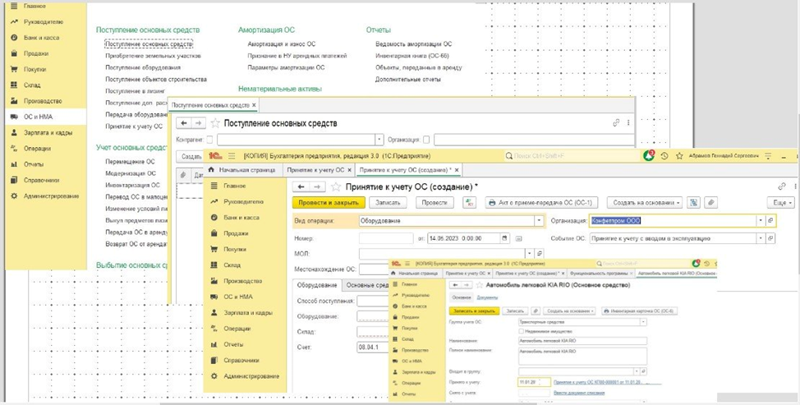
Task: Open Поступление оборудования link in ОС и НМА menu
Action: (143, 67)
